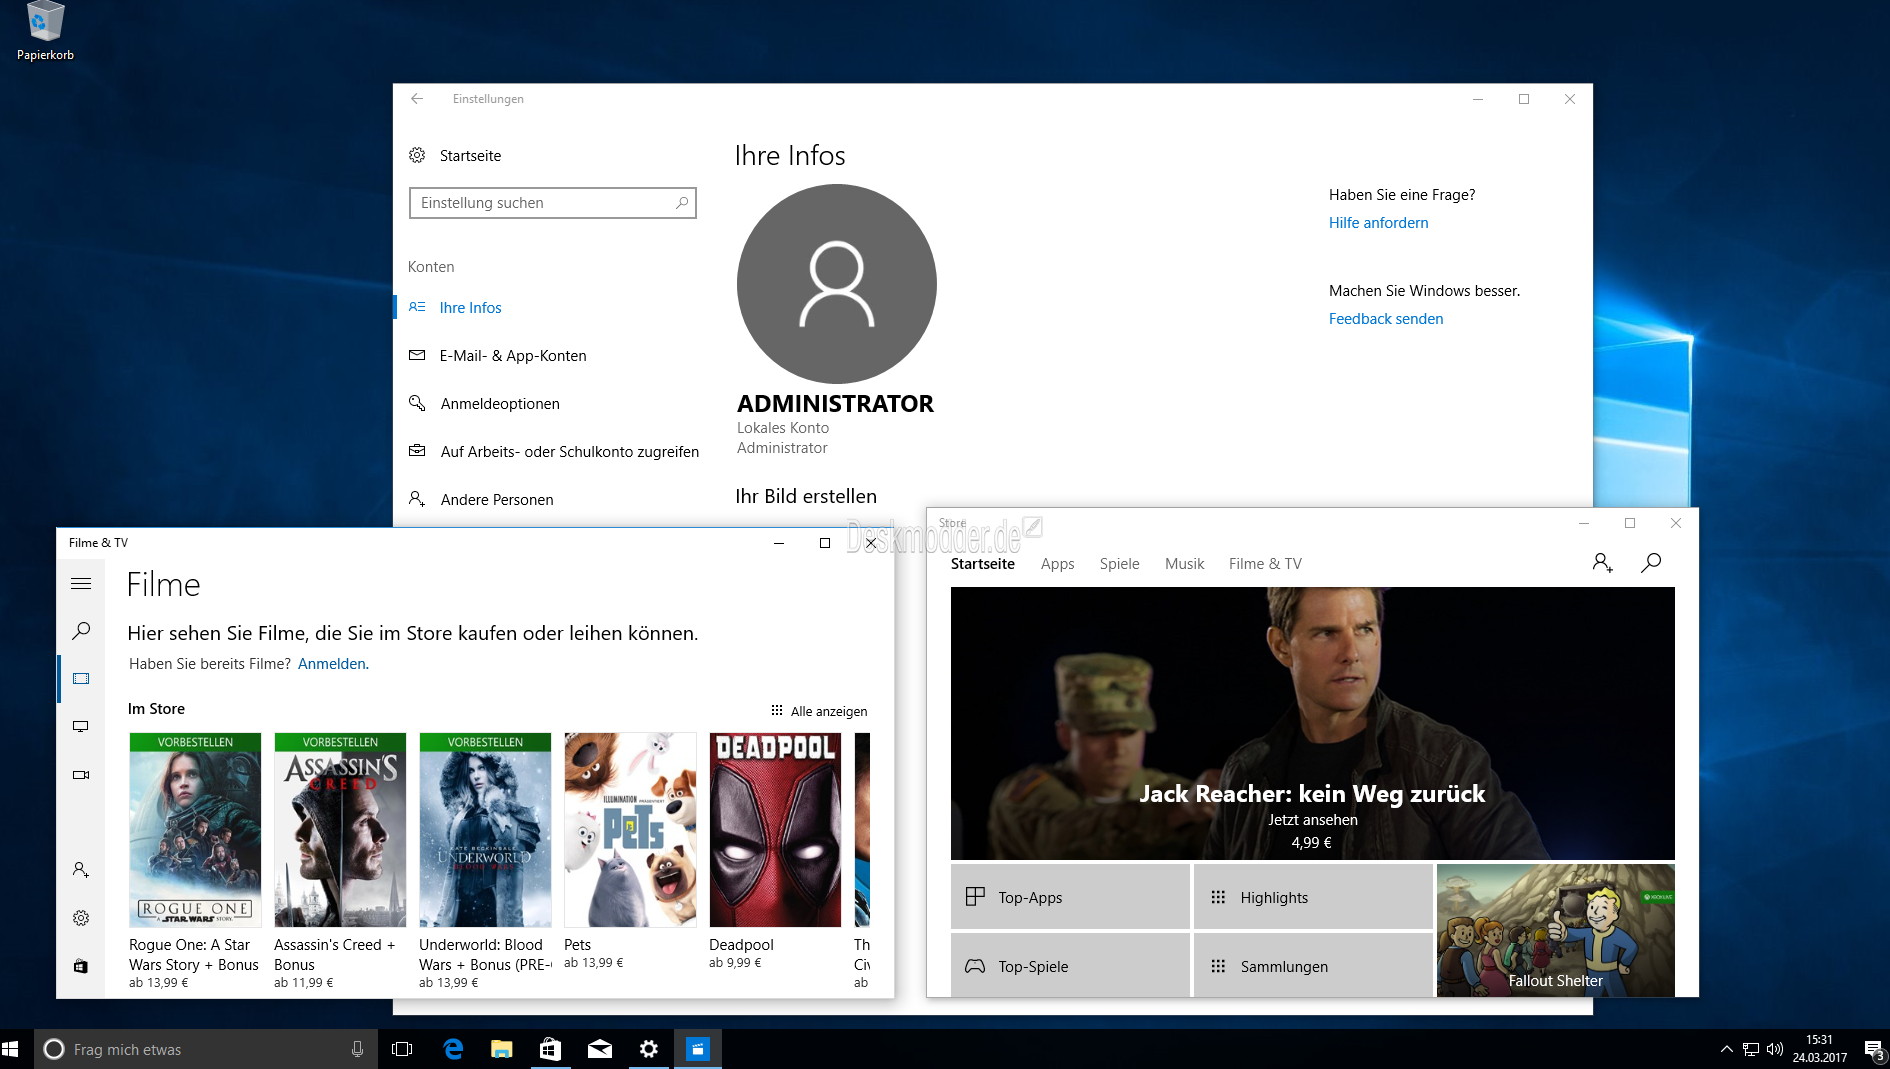Viewport: 1890px width, 1069px height.
Task: Open Jack Reacher featured banner in Store
Action: click(x=1312, y=723)
